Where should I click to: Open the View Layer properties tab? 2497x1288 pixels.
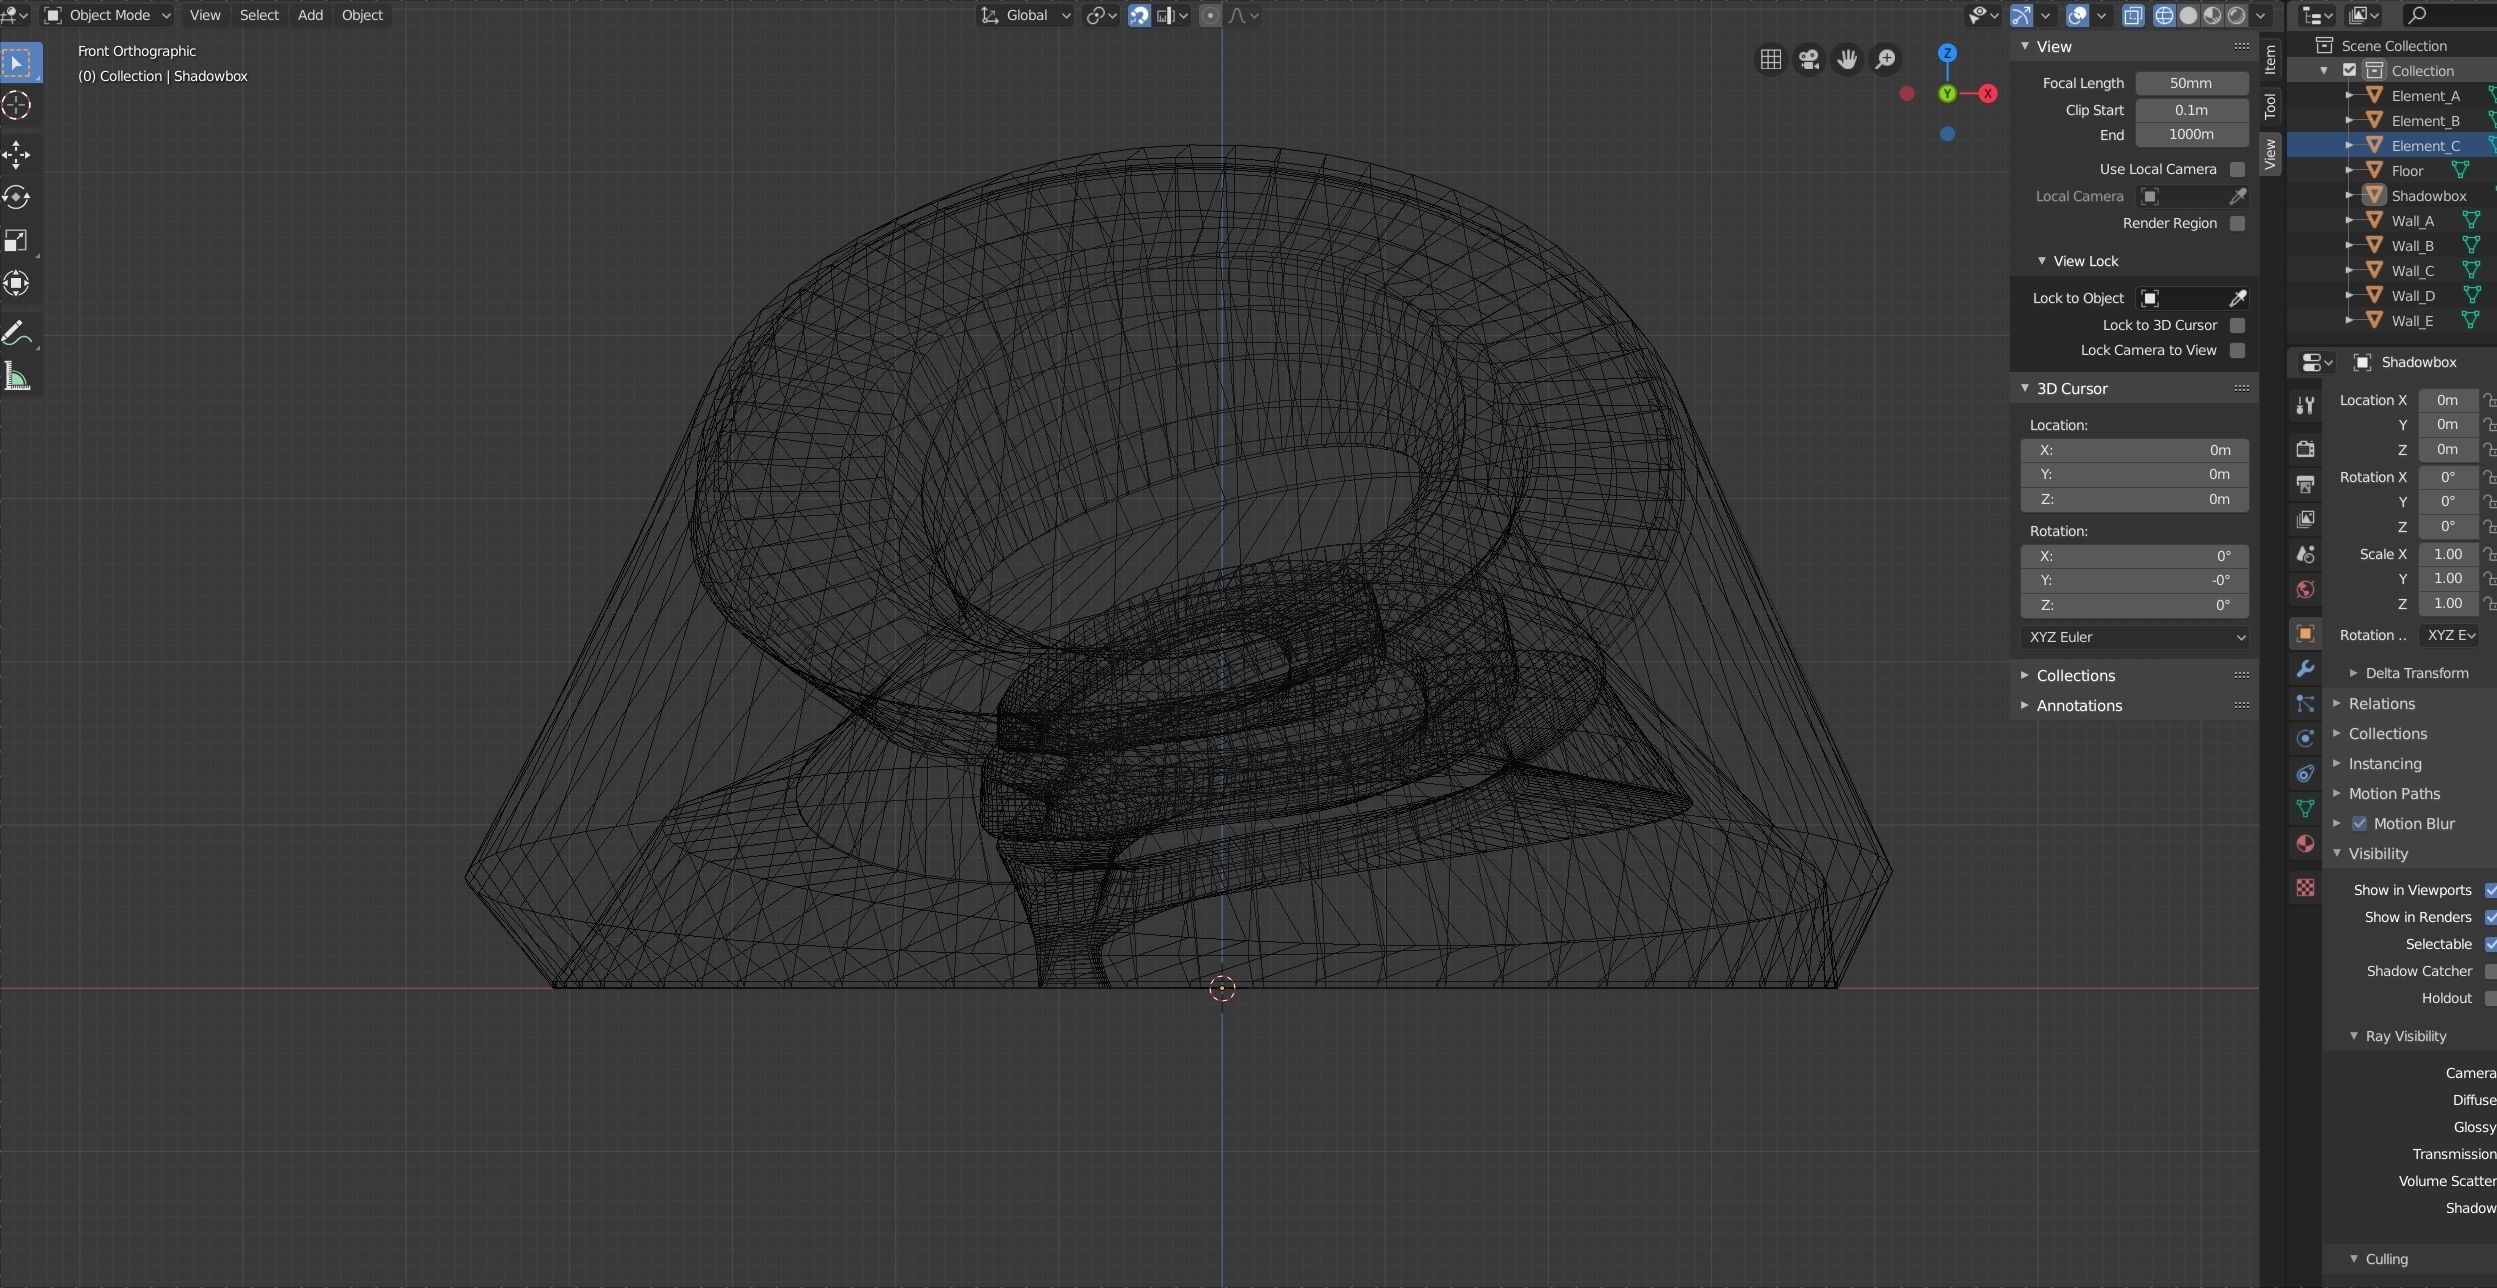(2305, 519)
